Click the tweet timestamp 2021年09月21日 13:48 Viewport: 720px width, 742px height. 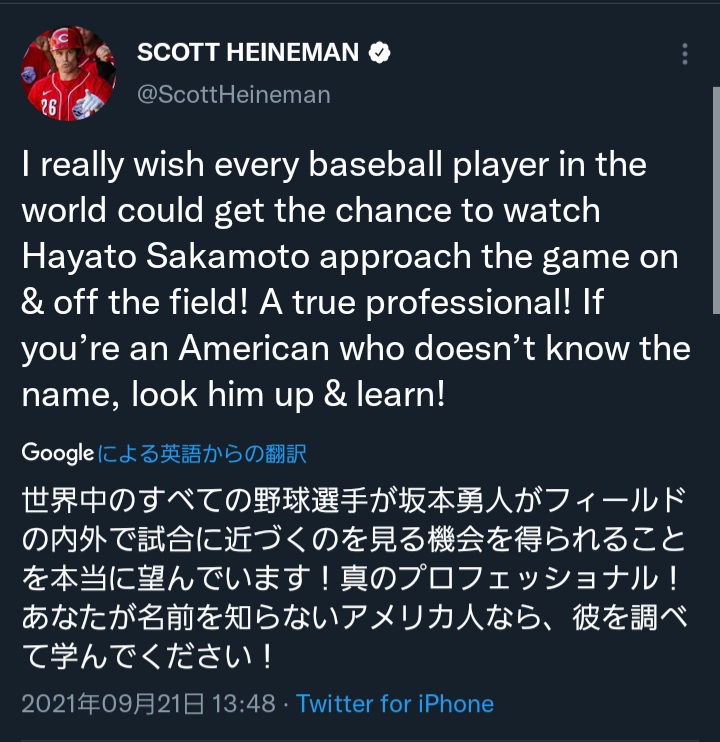pos(148,703)
